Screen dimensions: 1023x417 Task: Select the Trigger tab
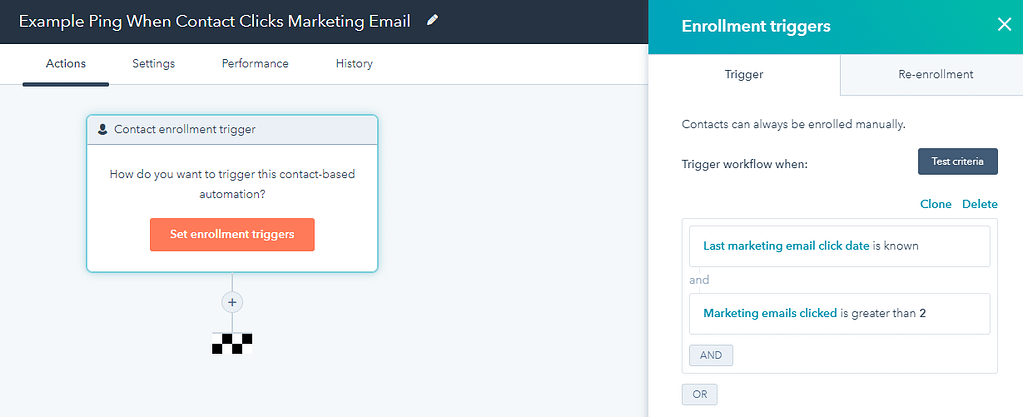click(744, 74)
